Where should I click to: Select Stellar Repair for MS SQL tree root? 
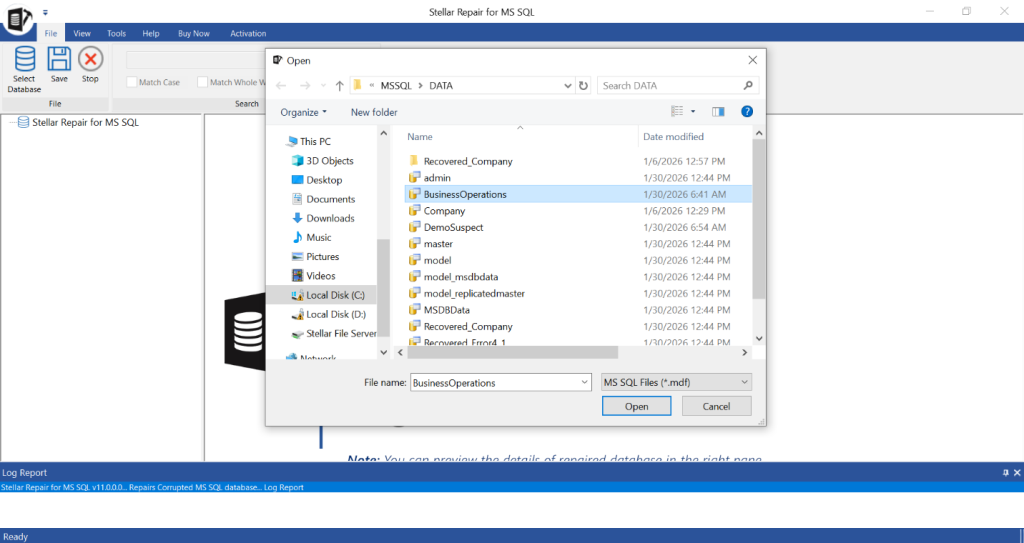pos(86,122)
